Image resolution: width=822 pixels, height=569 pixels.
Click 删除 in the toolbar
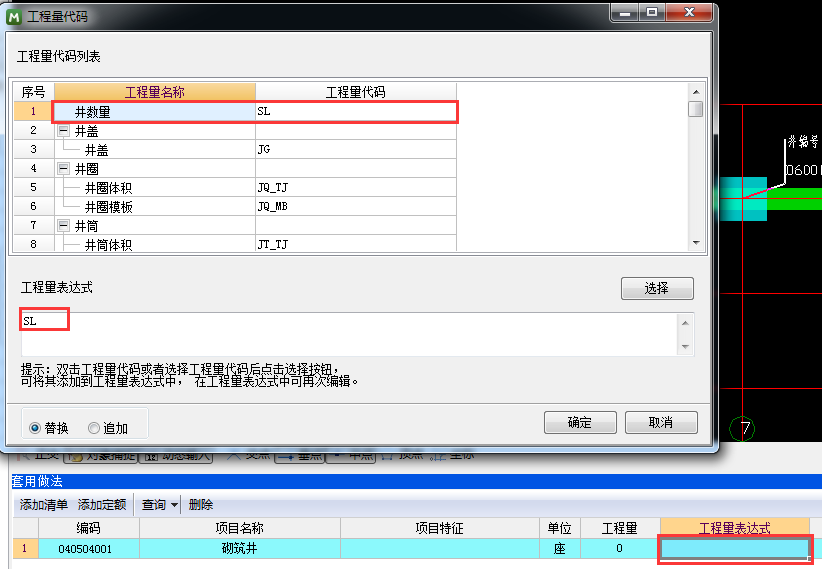(201, 505)
